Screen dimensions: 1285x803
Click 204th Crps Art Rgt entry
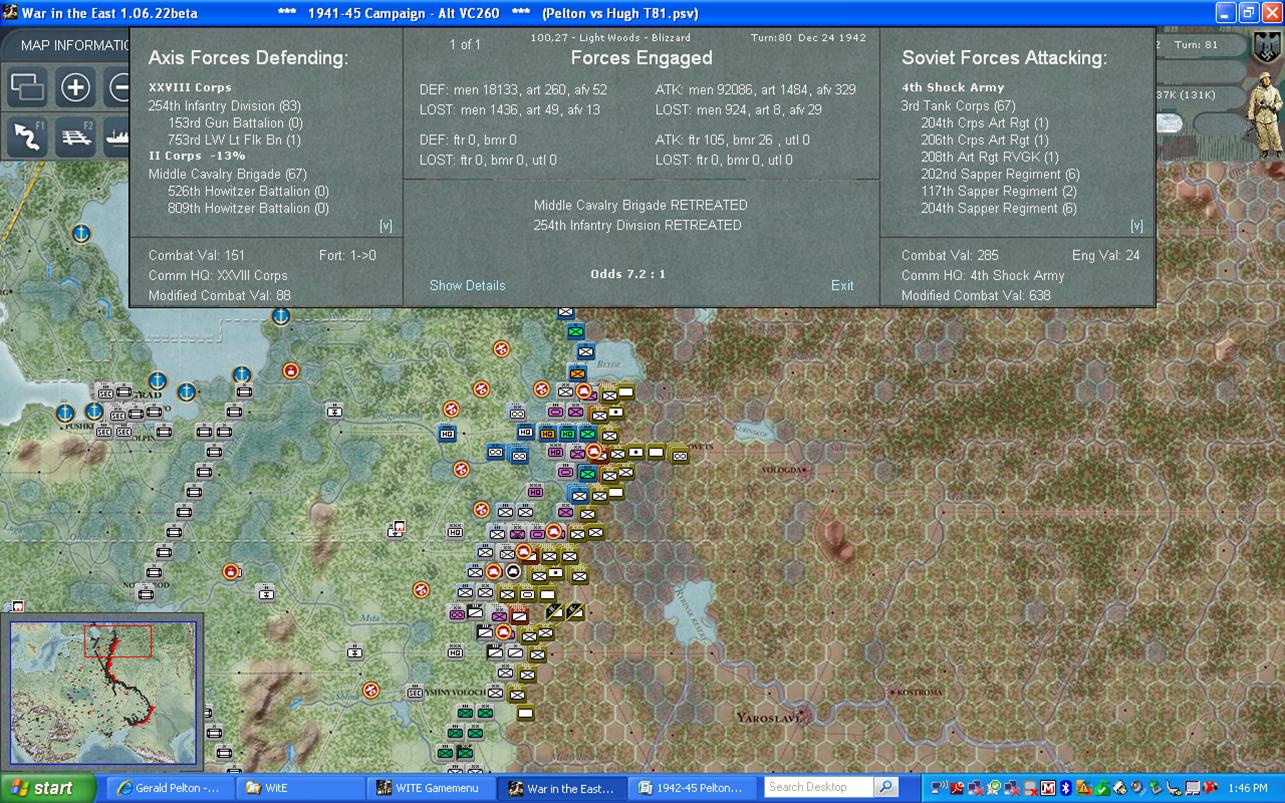pyautogui.click(x=985, y=123)
